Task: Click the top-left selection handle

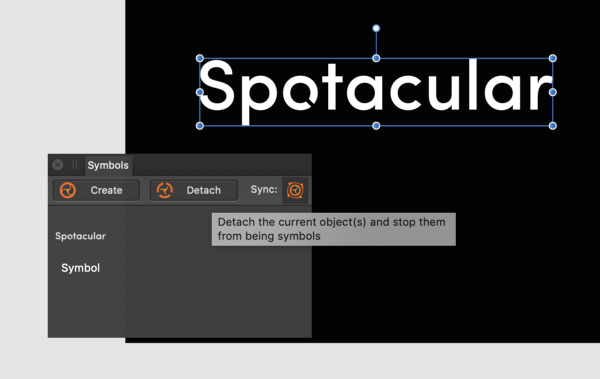Action: tap(200, 58)
